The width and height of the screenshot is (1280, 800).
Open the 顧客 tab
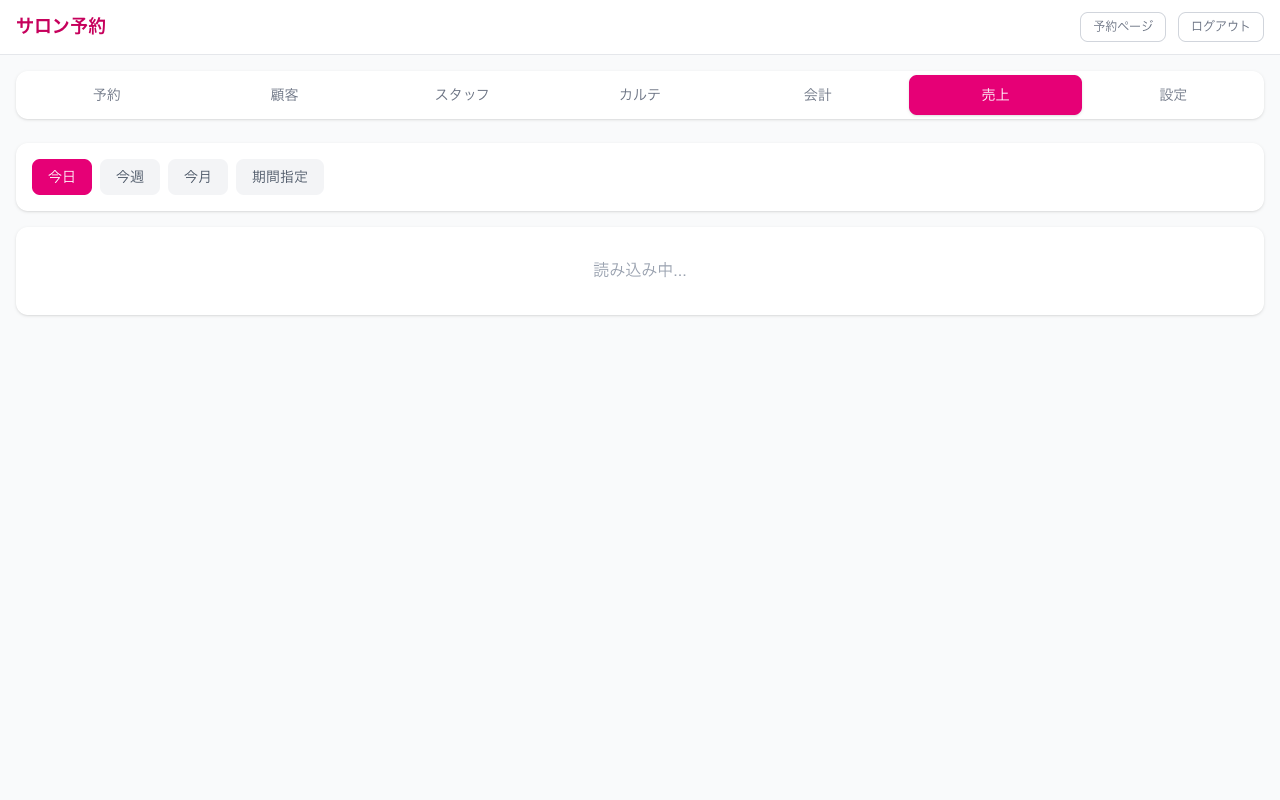coord(284,95)
